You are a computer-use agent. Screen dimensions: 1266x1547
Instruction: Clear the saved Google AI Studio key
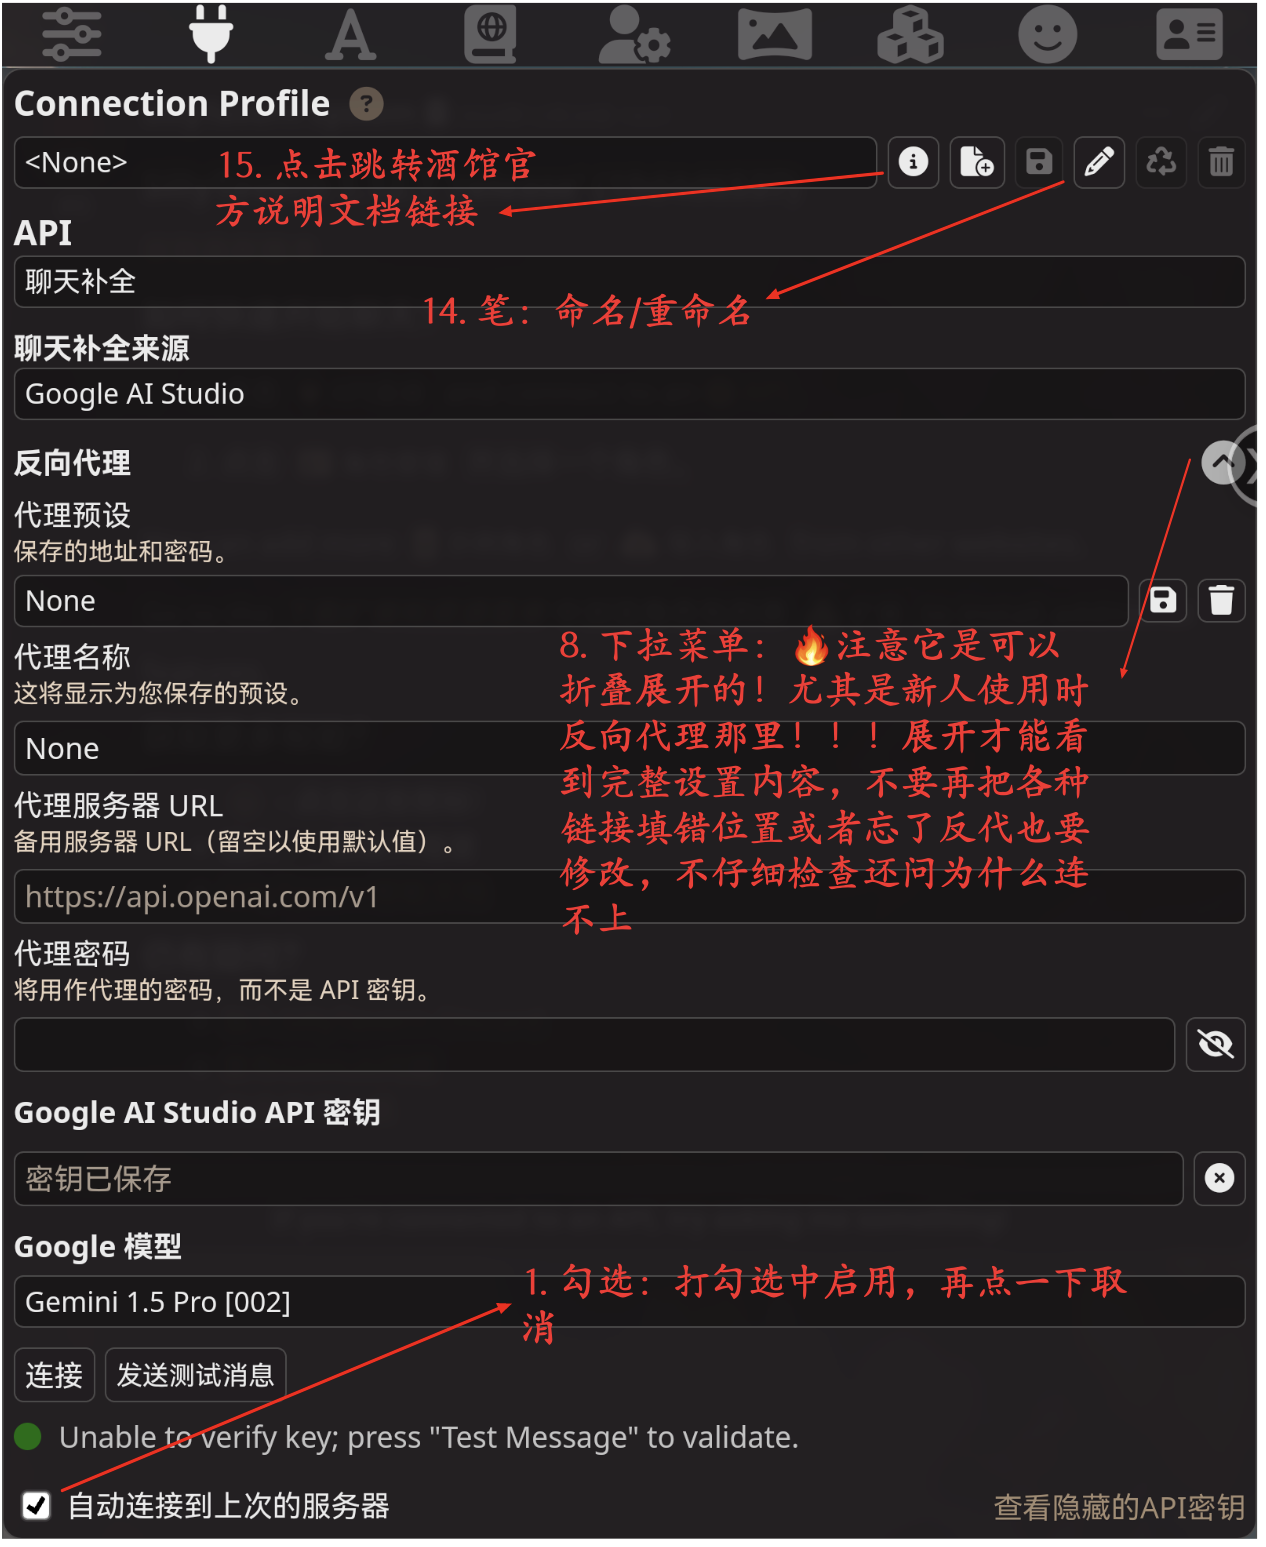tap(1219, 1179)
